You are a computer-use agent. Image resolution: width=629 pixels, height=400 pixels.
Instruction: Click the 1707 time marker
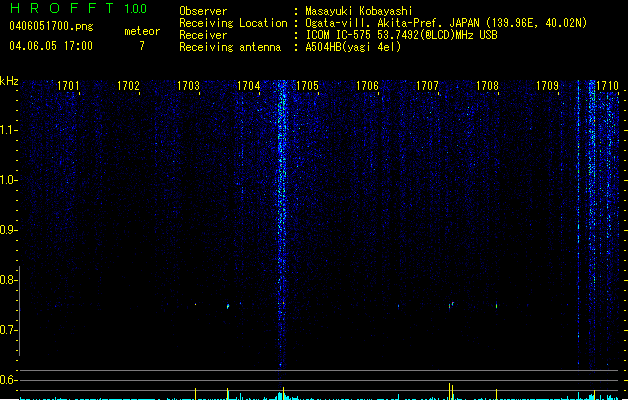427,86
